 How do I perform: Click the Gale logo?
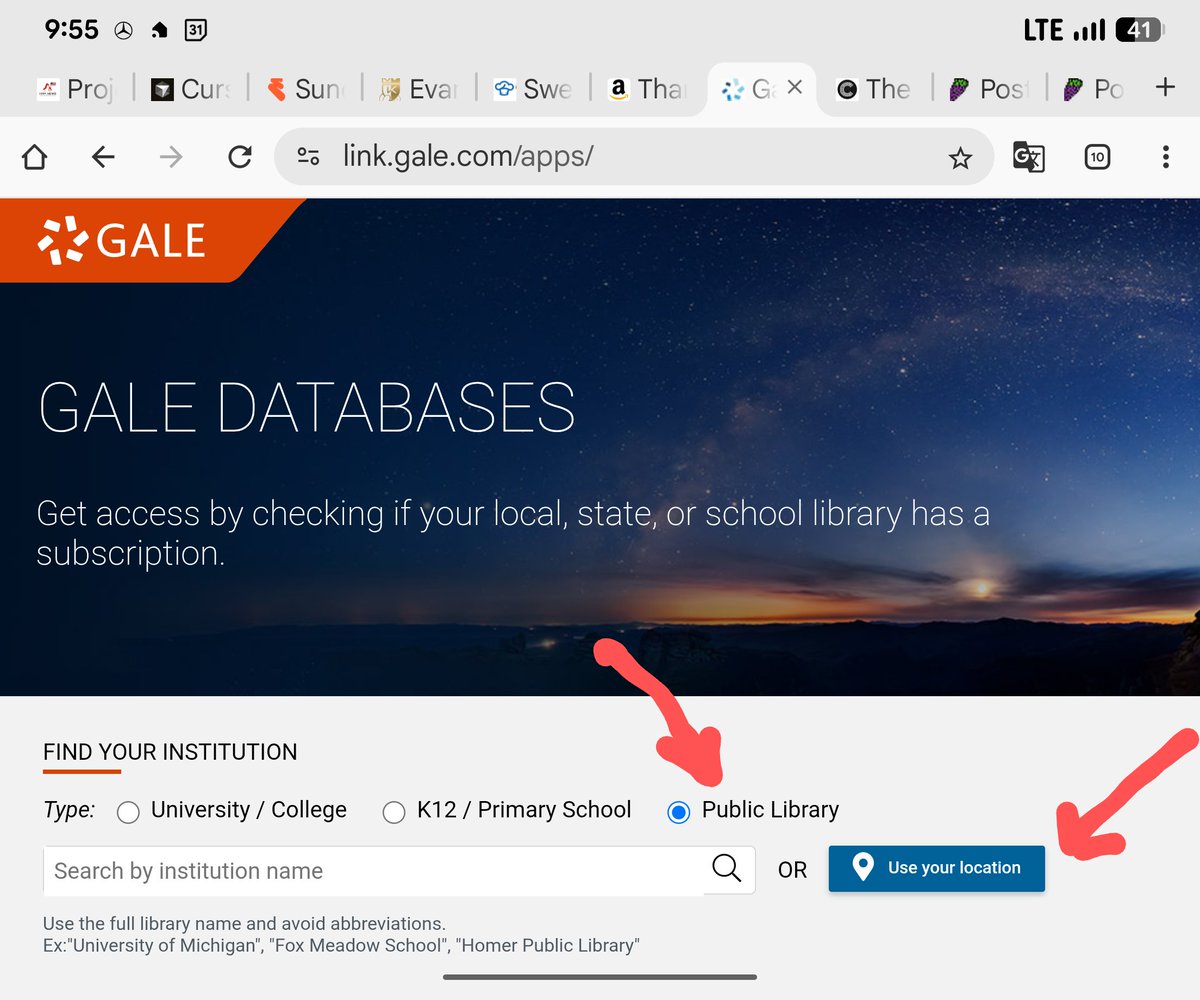122,241
